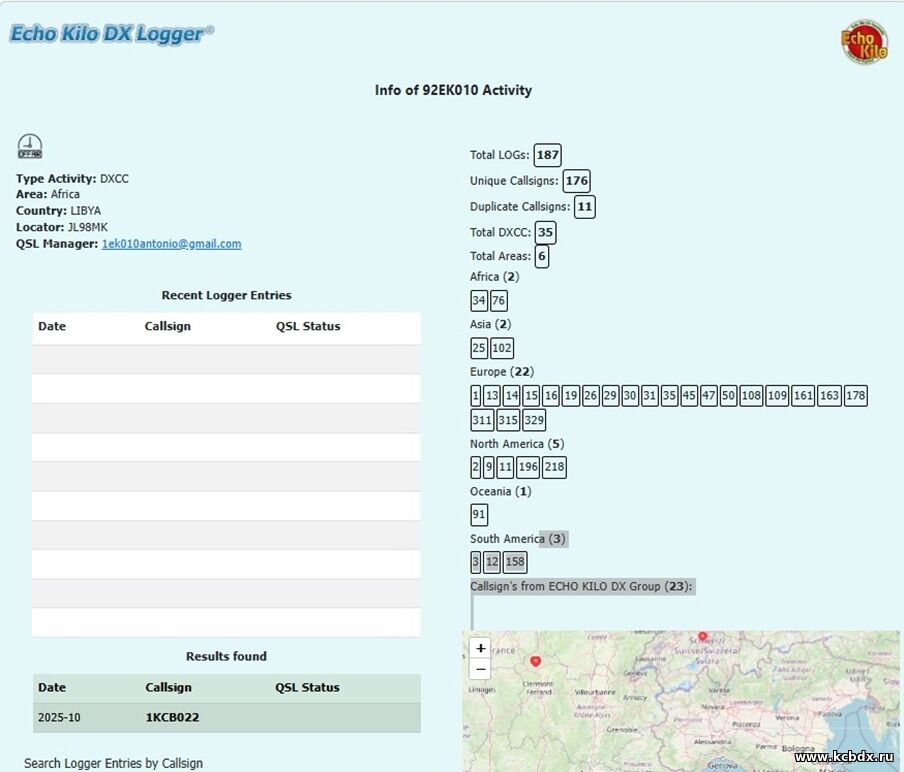Click the DXCC activity type icon
Viewport: 904px width, 772px height.
point(30,147)
